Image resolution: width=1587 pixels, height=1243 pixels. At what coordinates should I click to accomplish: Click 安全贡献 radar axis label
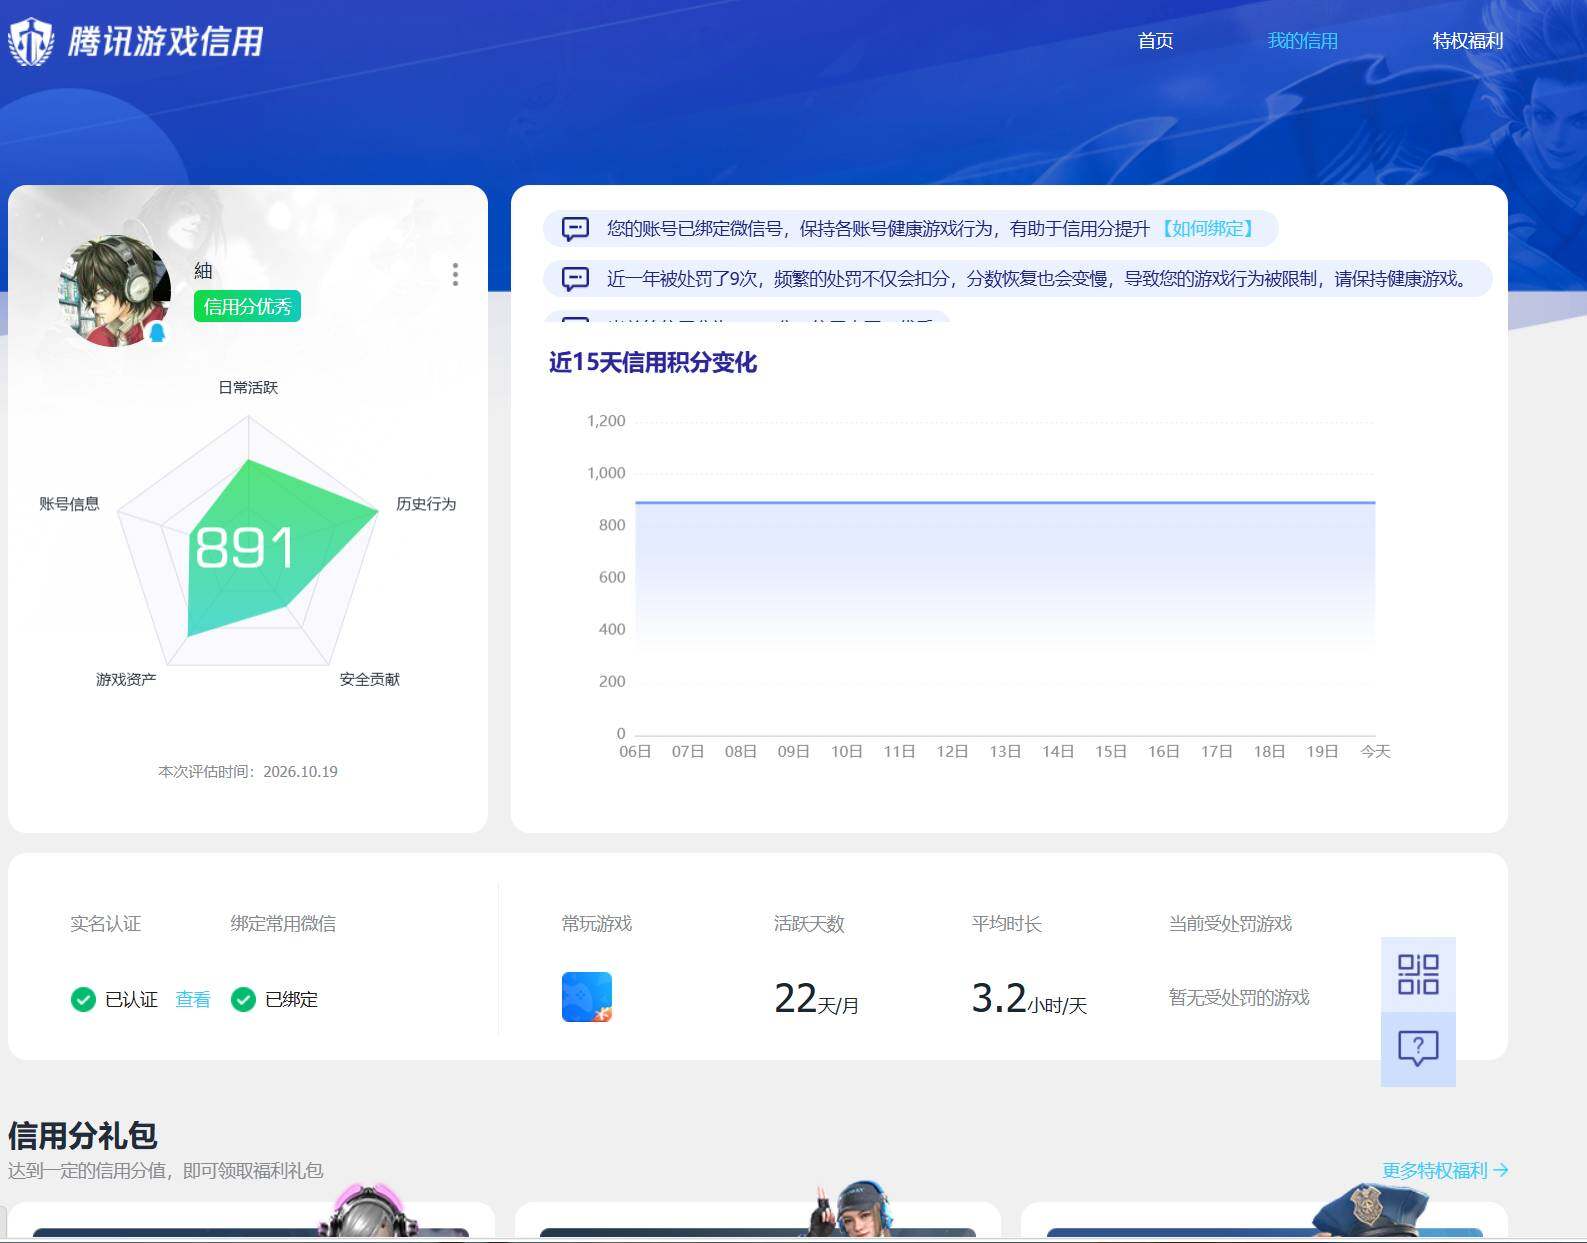369,679
